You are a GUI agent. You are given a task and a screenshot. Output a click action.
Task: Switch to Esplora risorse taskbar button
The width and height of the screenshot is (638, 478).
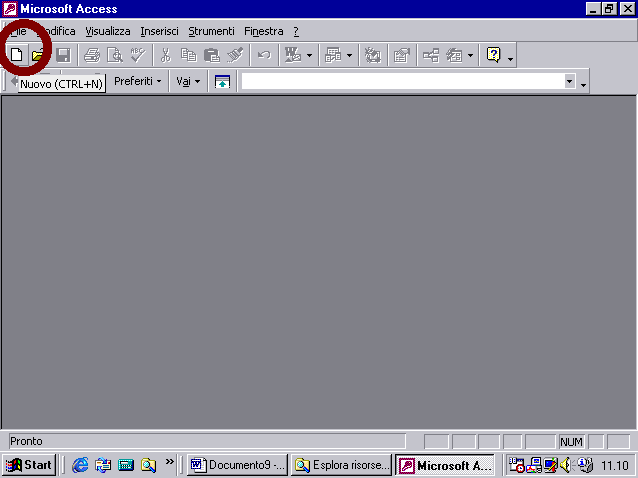(x=342, y=465)
